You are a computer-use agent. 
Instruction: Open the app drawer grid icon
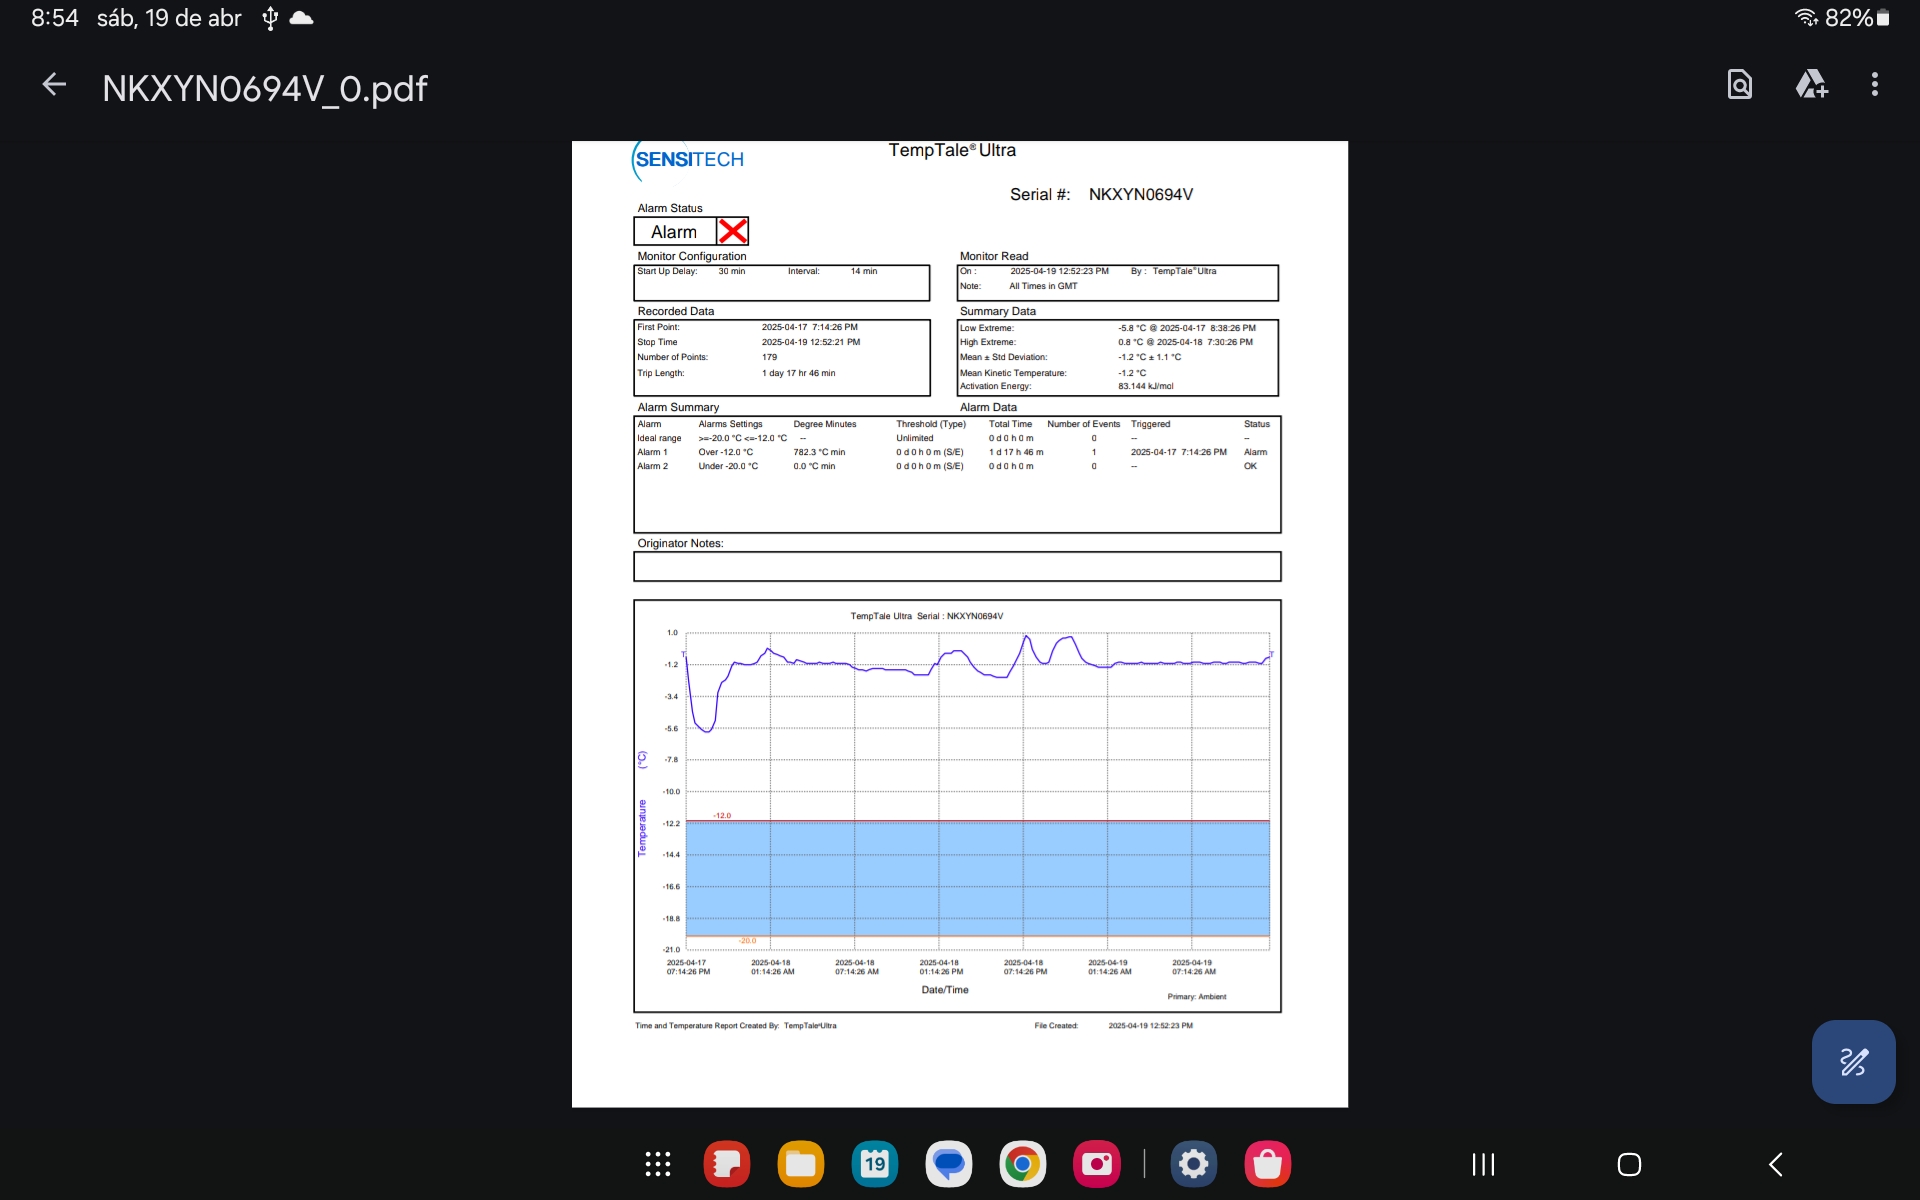658,1164
